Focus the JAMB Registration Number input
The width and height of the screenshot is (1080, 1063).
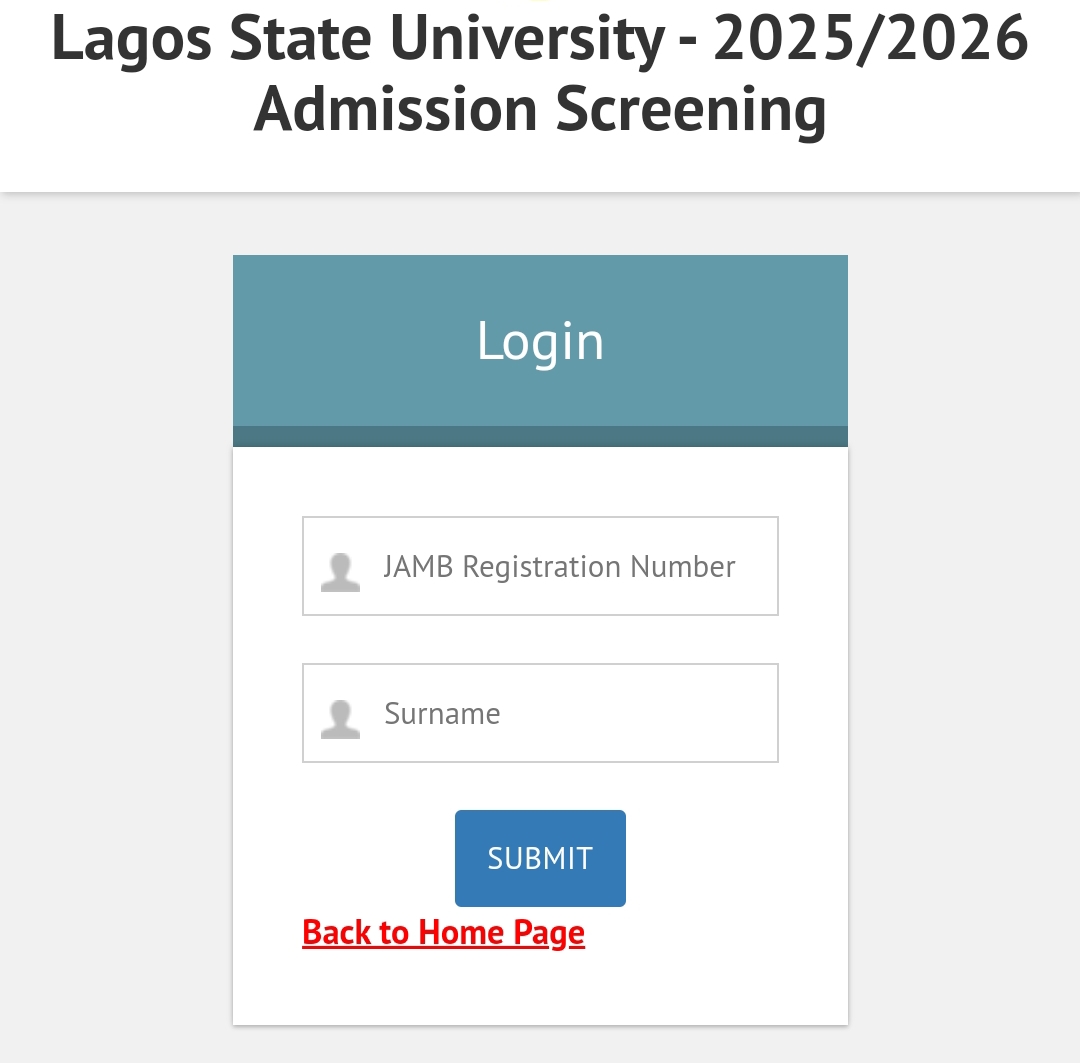click(x=540, y=566)
